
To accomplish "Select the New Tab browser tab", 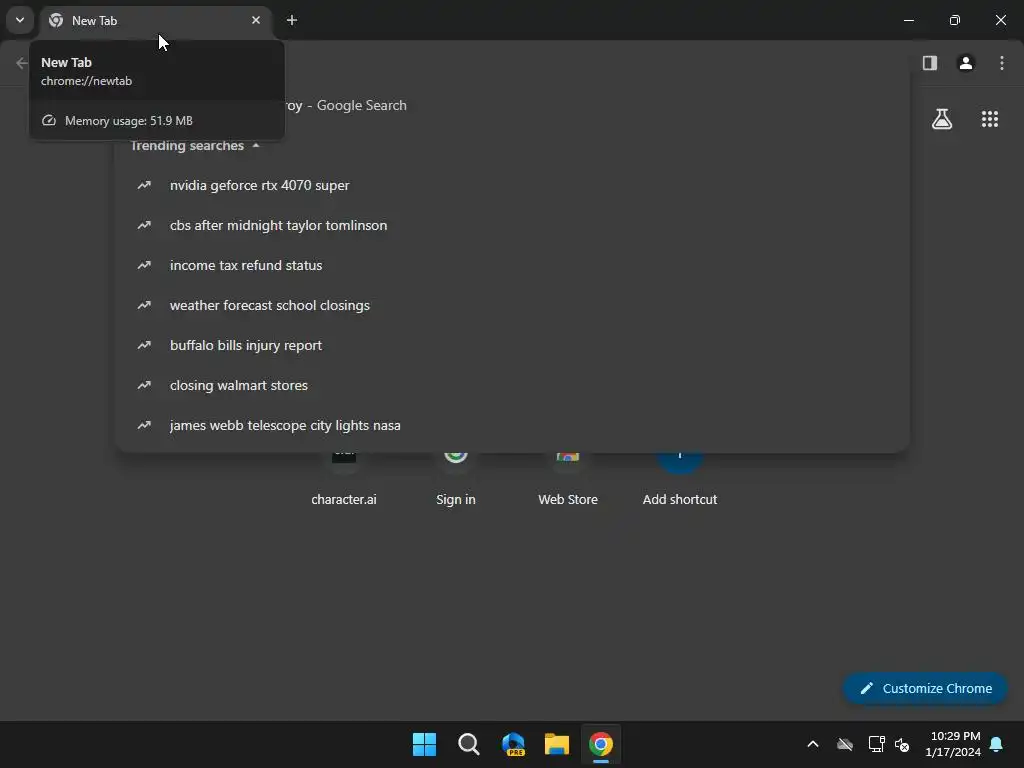I will [x=155, y=20].
